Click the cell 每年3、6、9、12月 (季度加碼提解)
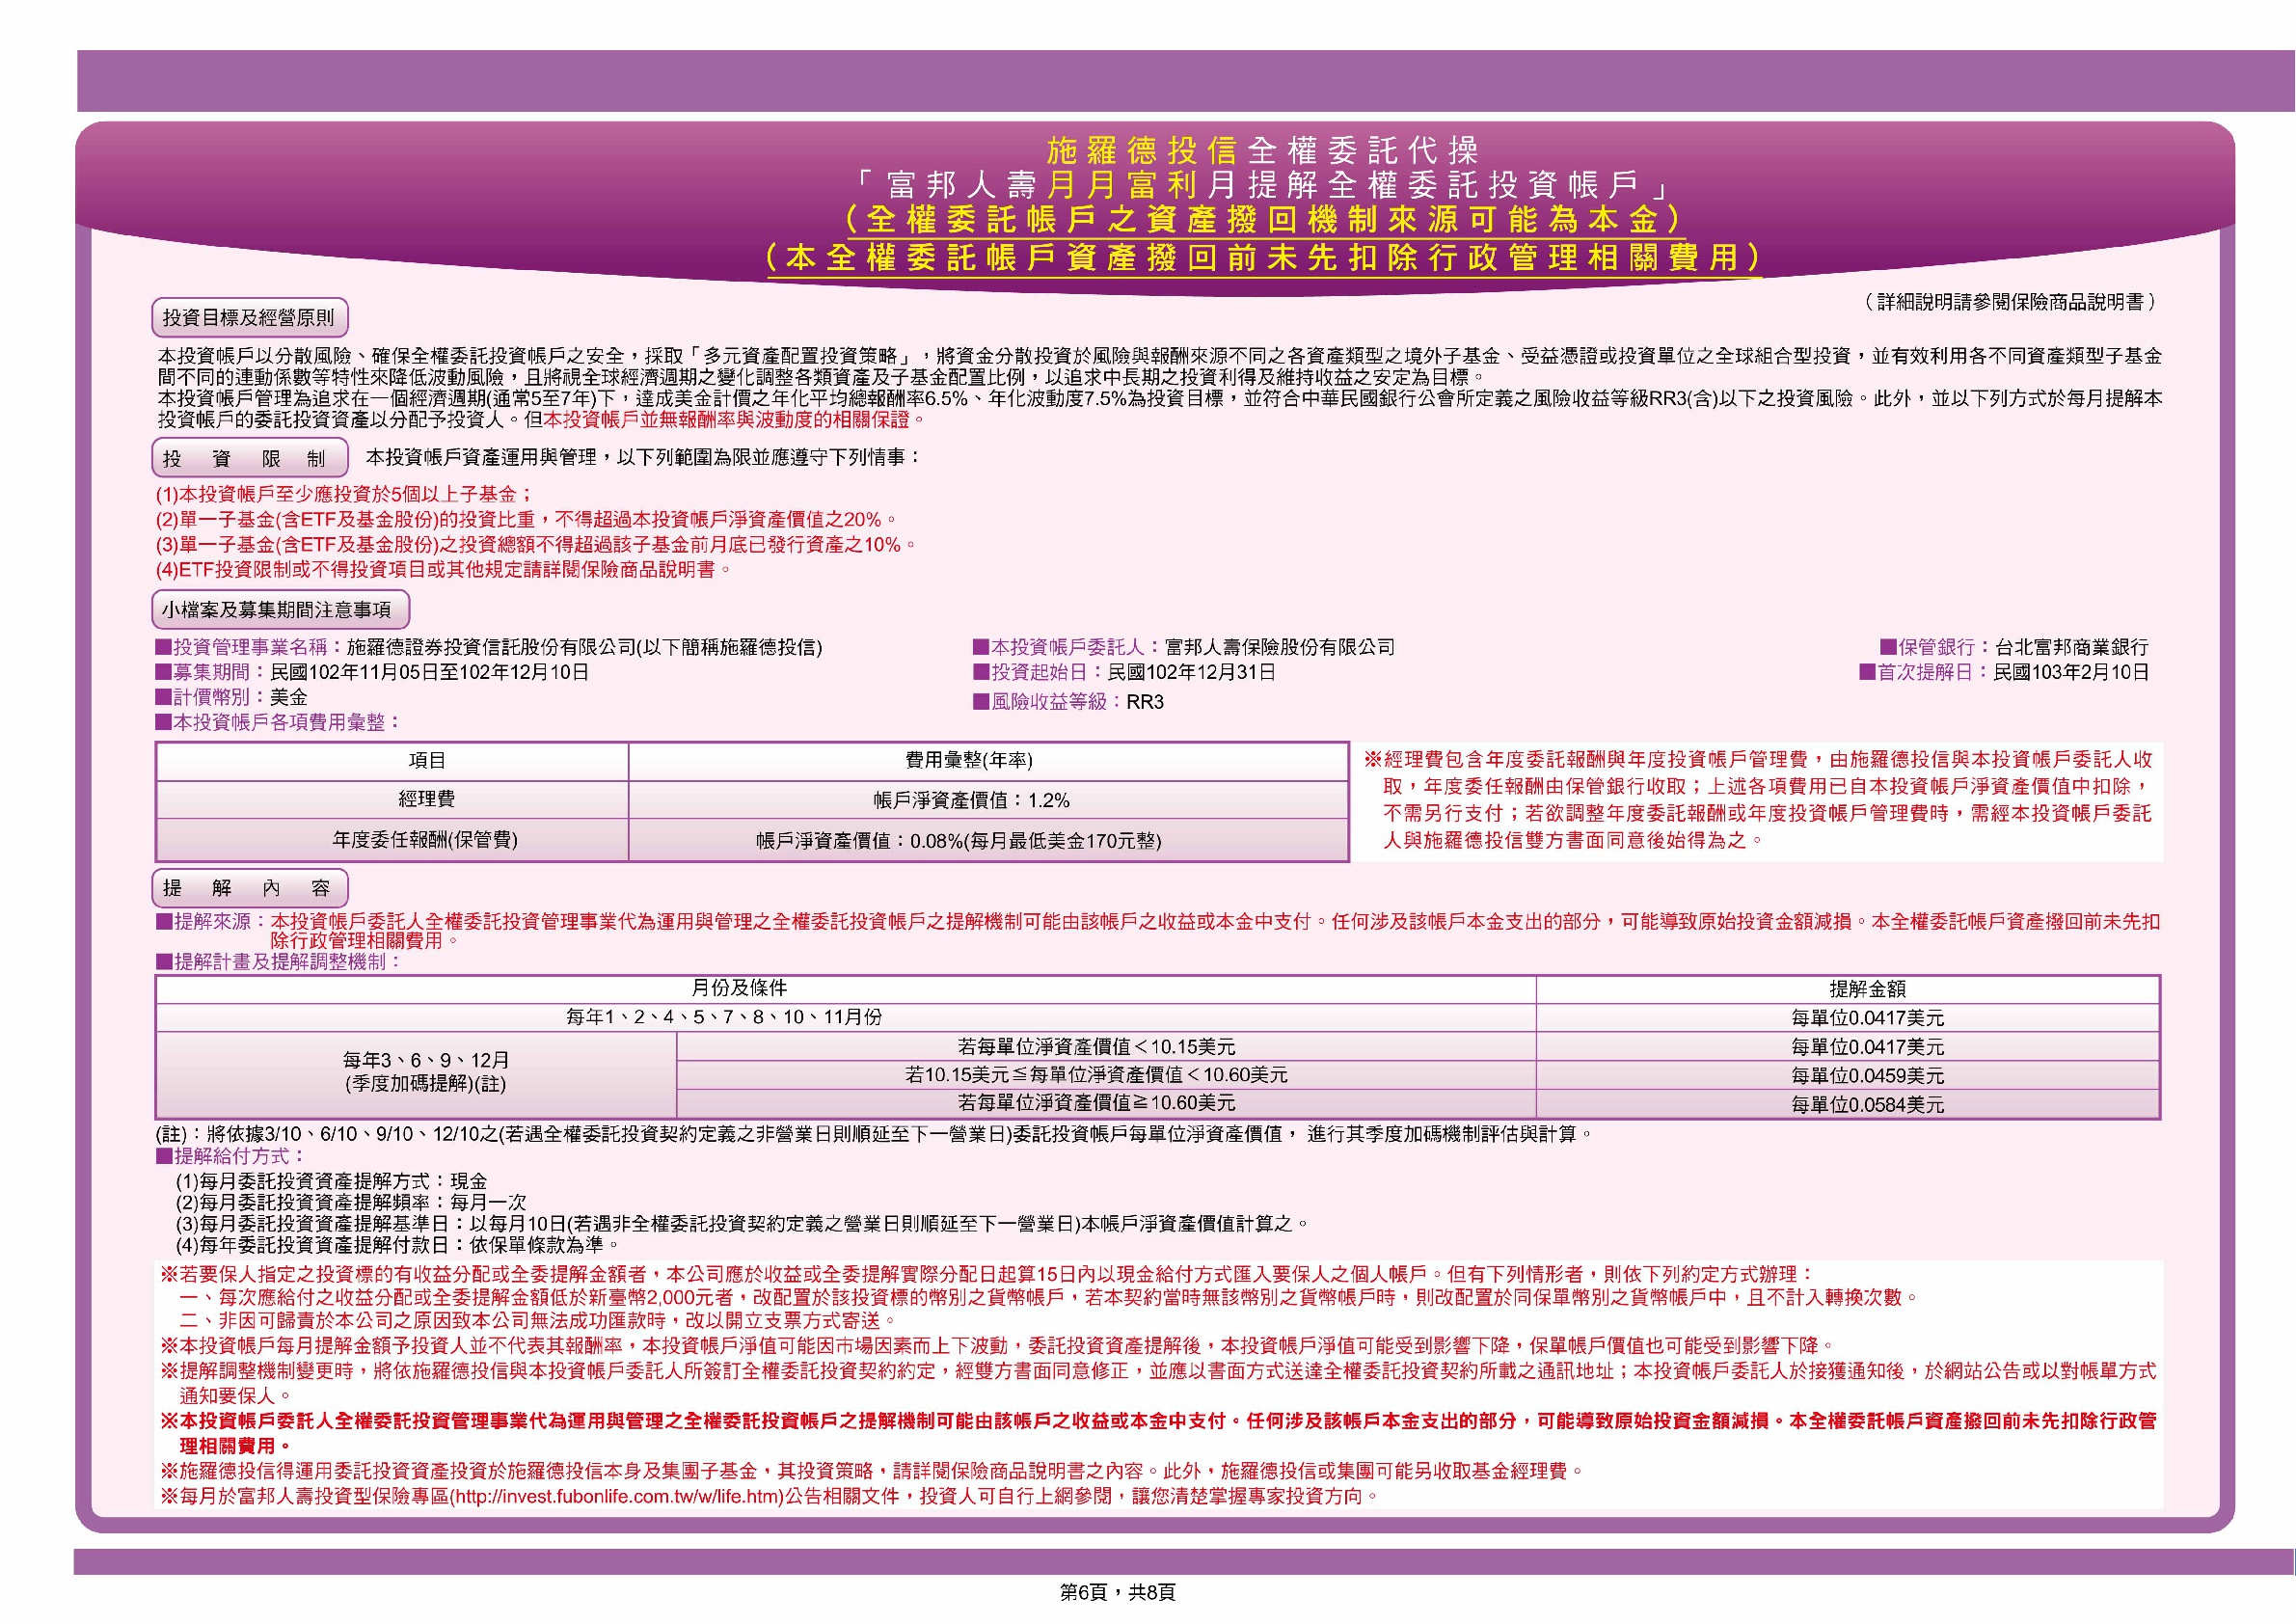The height and width of the screenshot is (1624, 2296). coord(417,1073)
